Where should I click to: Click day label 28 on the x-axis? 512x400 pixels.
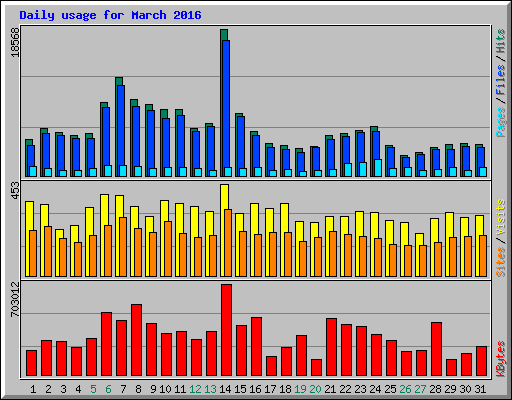(x=435, y=389)
